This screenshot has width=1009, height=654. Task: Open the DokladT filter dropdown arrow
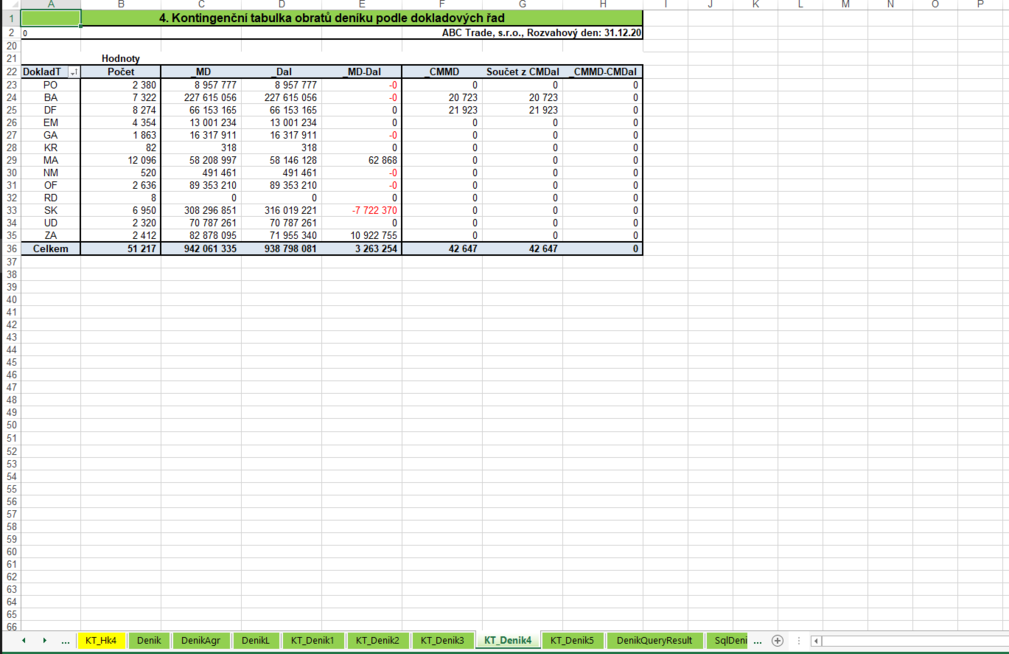74,72
